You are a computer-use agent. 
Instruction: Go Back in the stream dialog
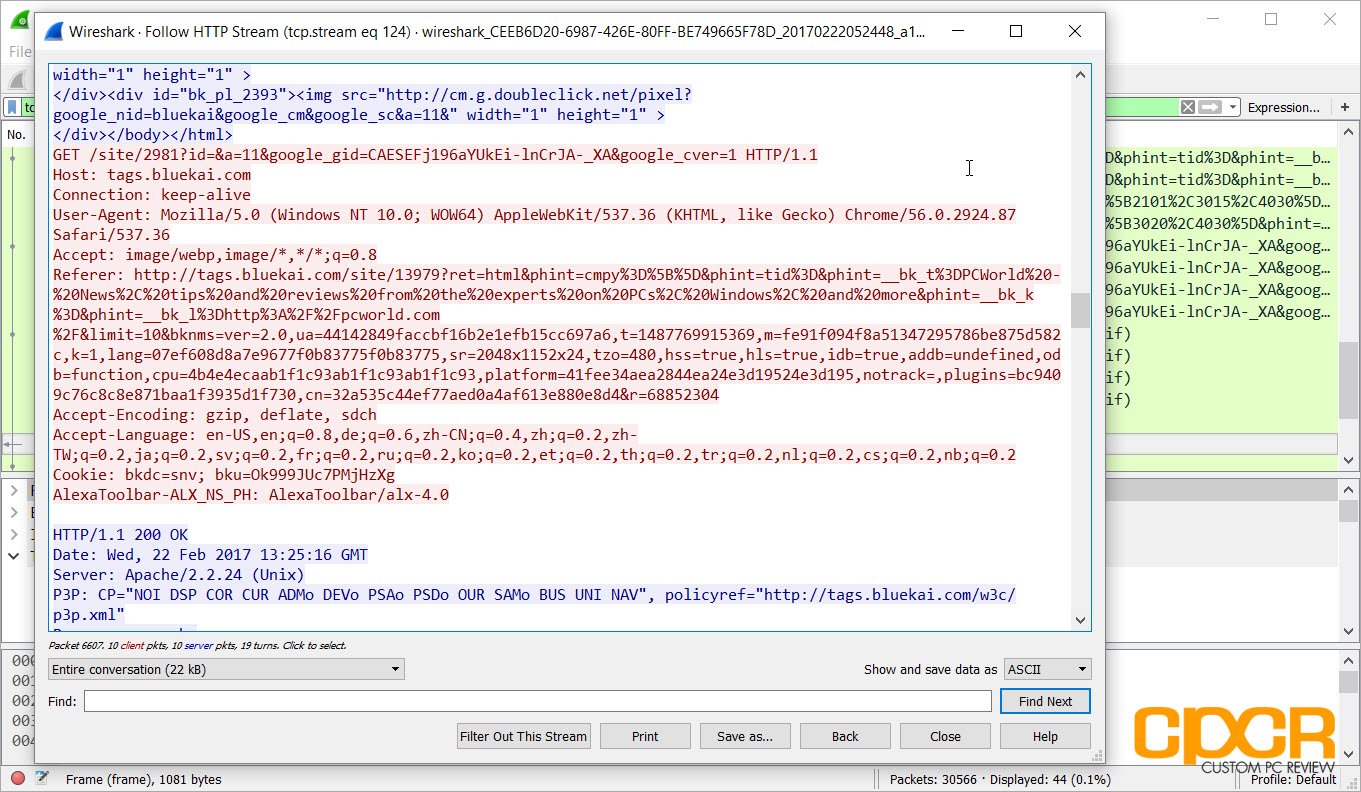(x=845, y=736)
